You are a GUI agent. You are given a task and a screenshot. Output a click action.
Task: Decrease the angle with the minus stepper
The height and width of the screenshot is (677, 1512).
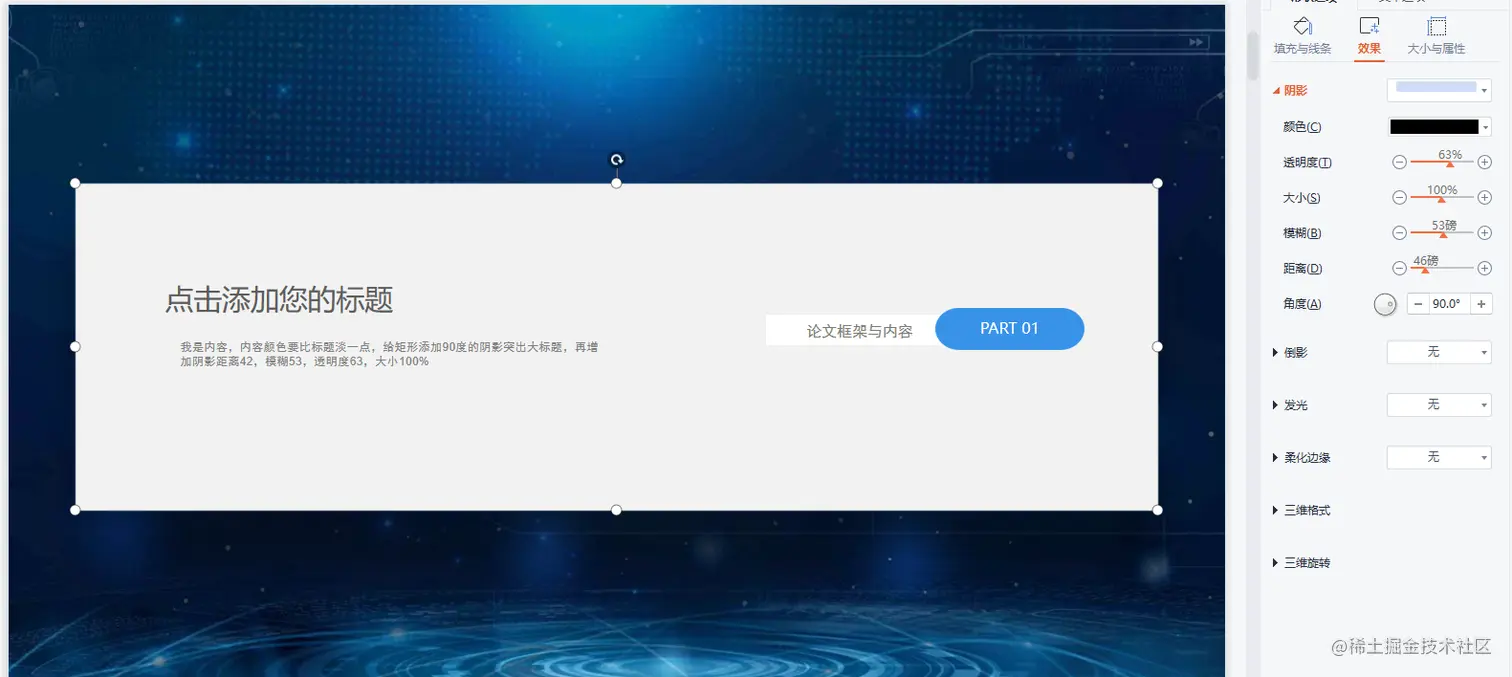tap(1418, 303)
